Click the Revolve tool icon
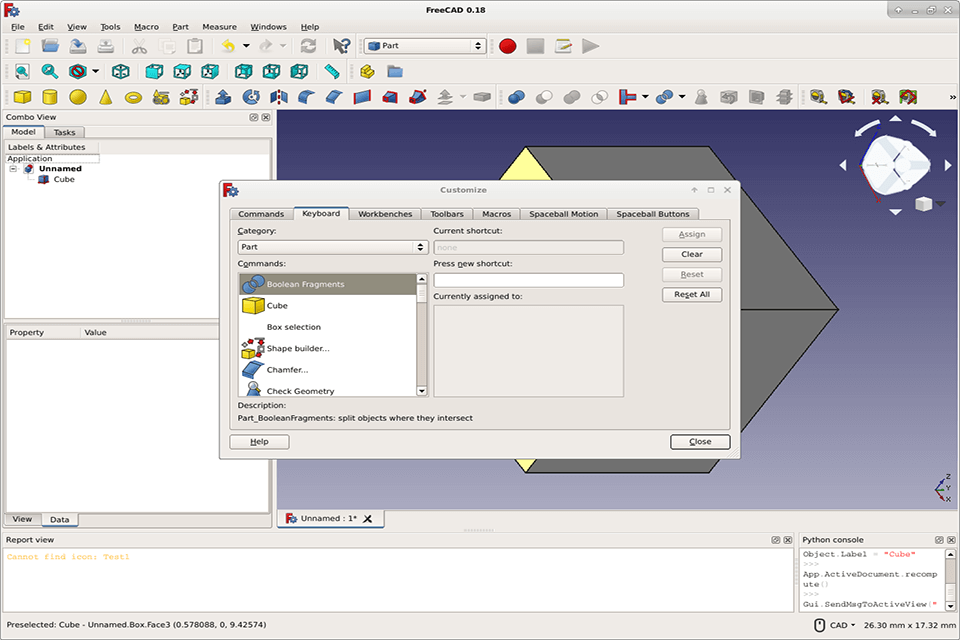960x640 pixels. coord(251,97)
